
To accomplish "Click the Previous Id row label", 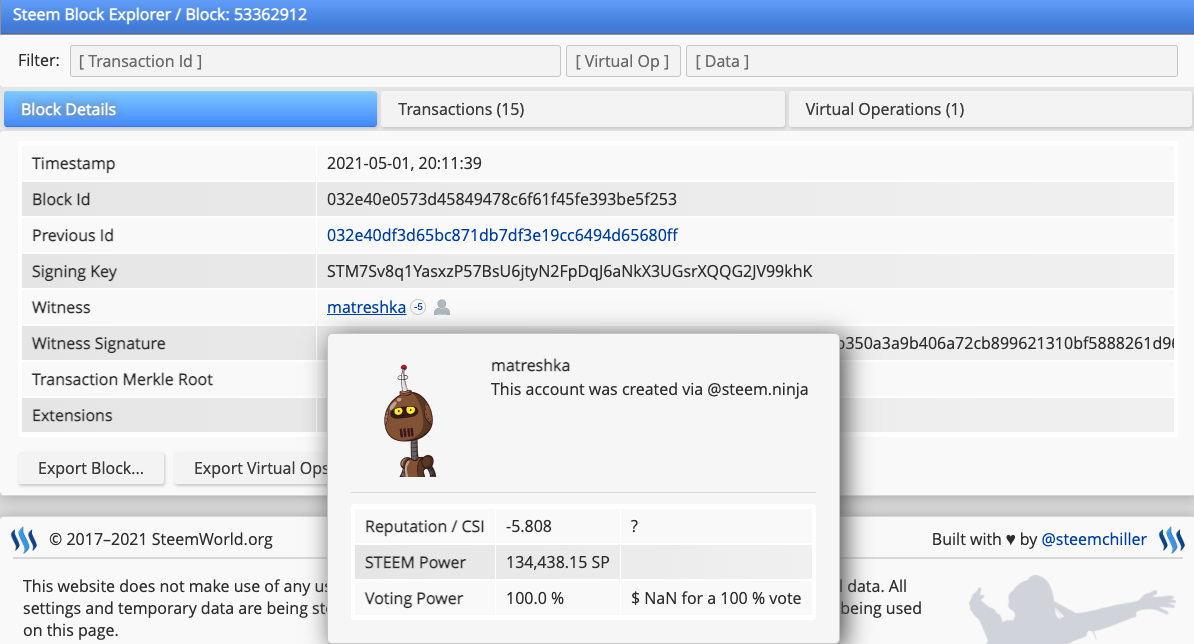I will 72,235.
